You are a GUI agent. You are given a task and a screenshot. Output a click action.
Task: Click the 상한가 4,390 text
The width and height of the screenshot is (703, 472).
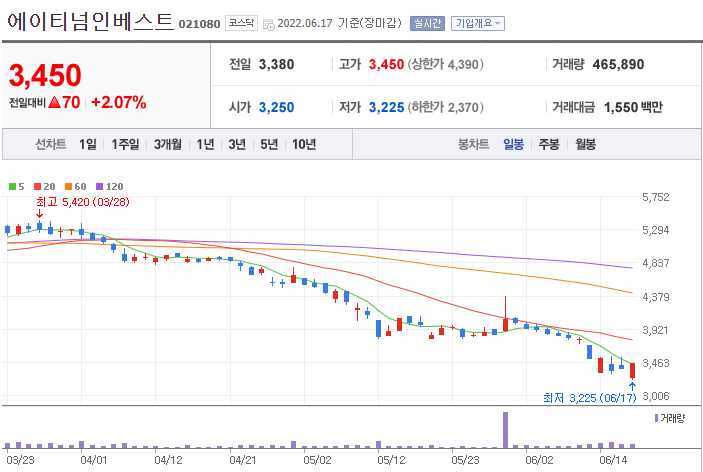pos(445,65)
